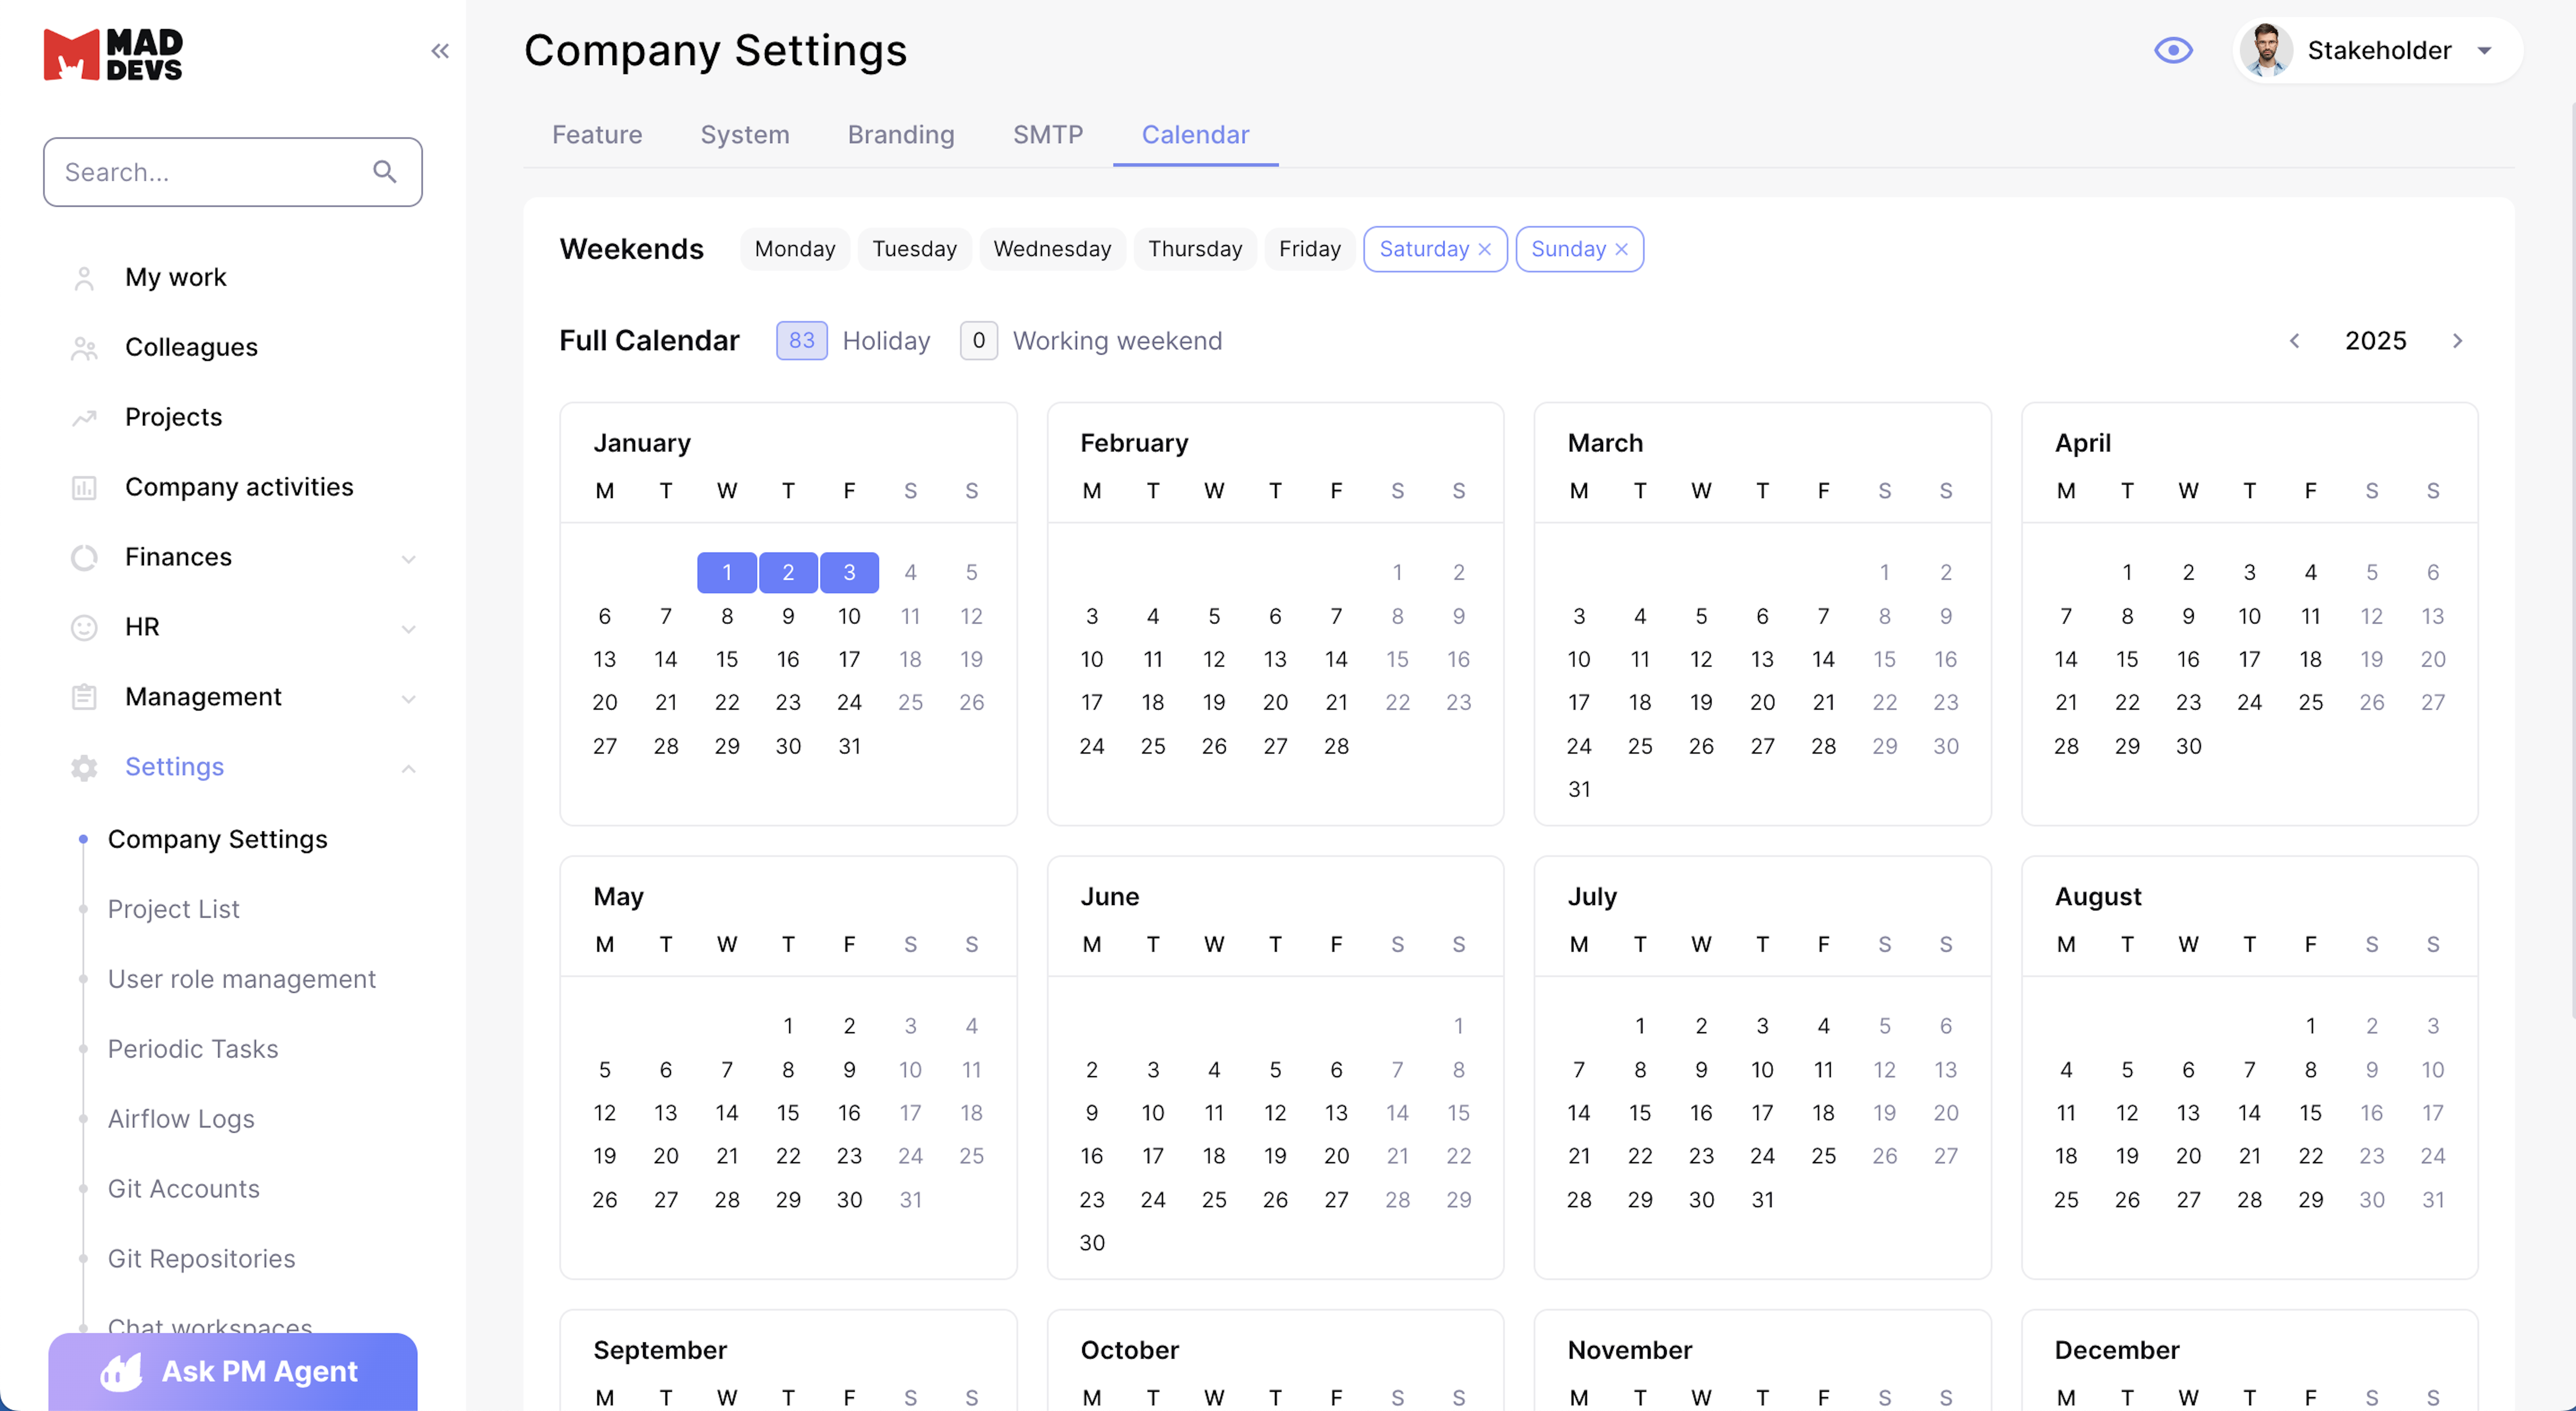Click the Ask PM Agent button
This screenshot has height=1411, width=2576.
[x=233, y=1372]
